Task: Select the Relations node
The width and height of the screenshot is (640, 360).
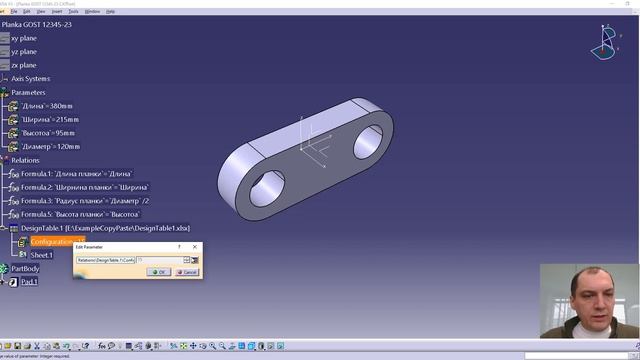Action: click(x=25, y=160)
